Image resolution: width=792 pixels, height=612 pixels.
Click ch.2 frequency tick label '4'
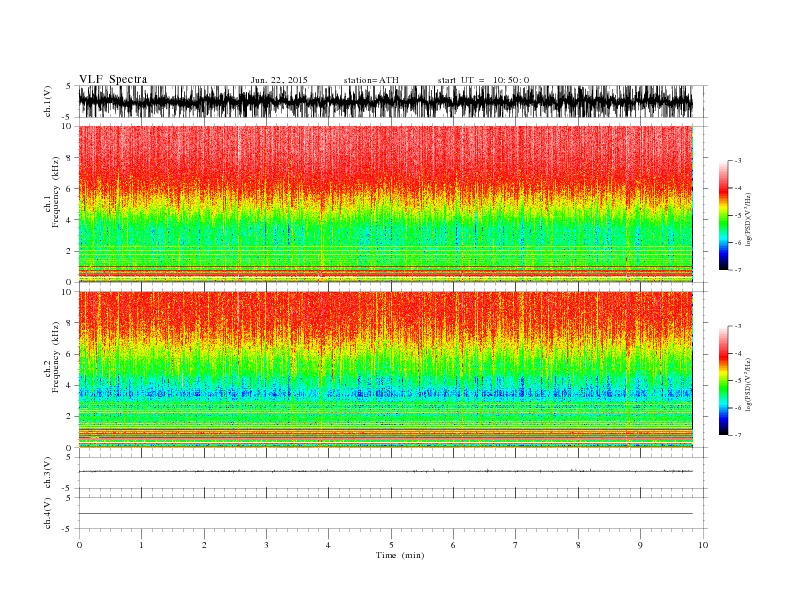tap(69, 386)
